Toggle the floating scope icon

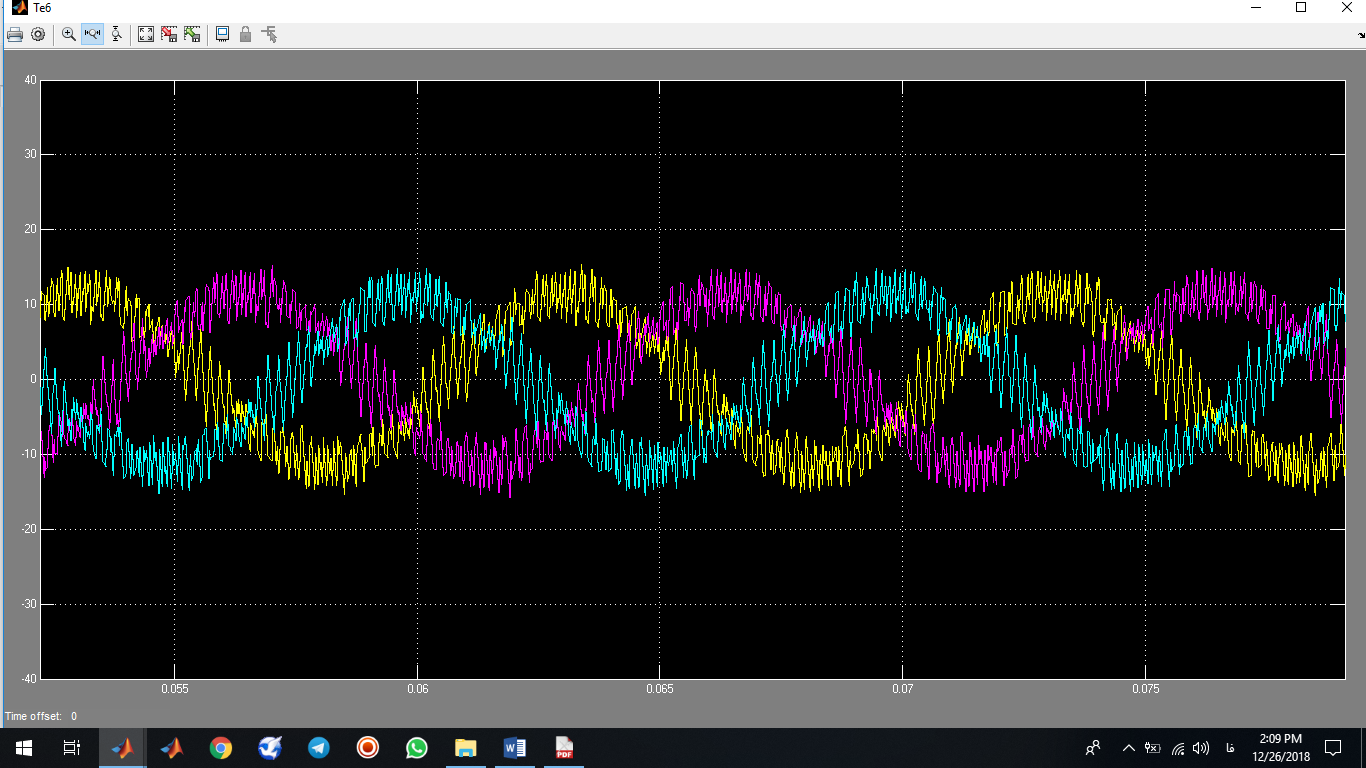click(x=222, y=34)
